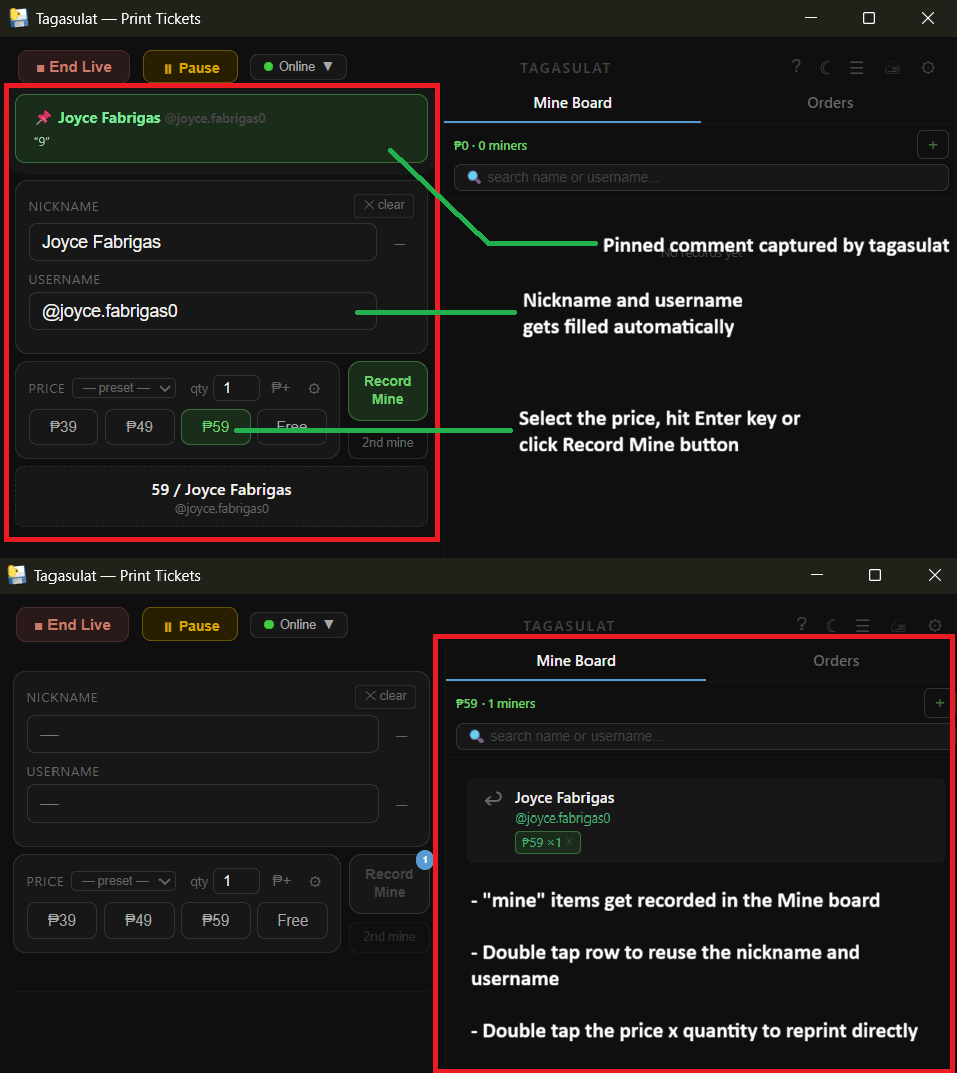This screenshot has height=1073, width=957.
Task: Switch to Mine Board tab, 1-miners window
Action: (x=576, y=660)
